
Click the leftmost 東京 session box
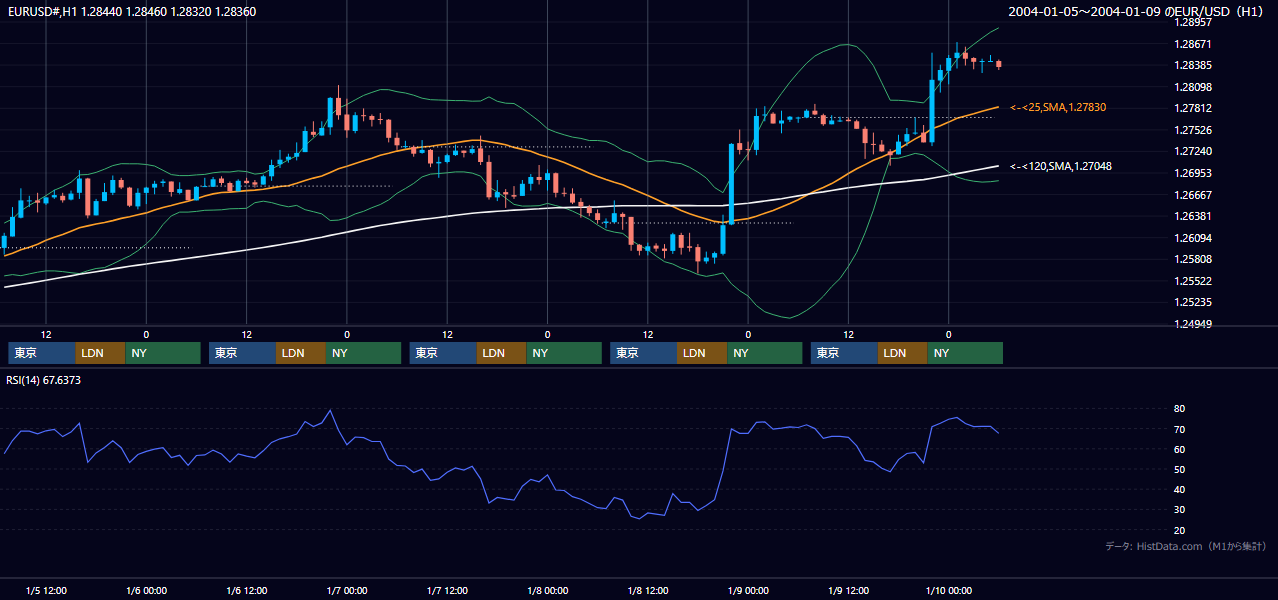pyautogui.click(x=42, y=353)
